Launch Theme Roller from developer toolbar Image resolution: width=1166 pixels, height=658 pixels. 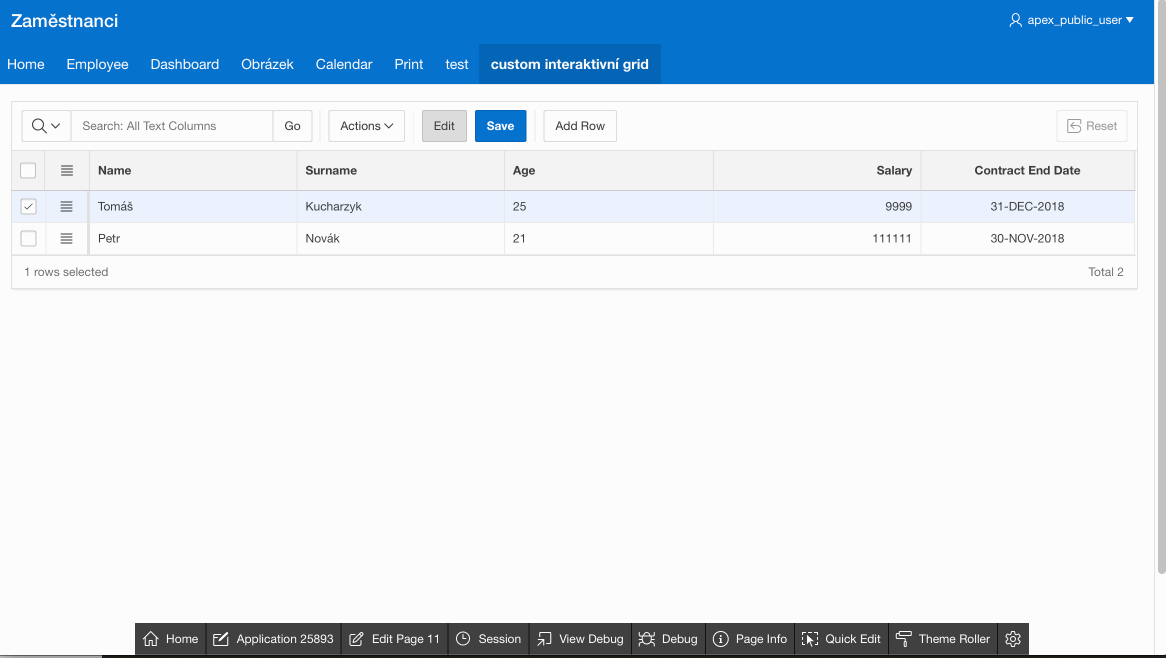pos(943,639)
